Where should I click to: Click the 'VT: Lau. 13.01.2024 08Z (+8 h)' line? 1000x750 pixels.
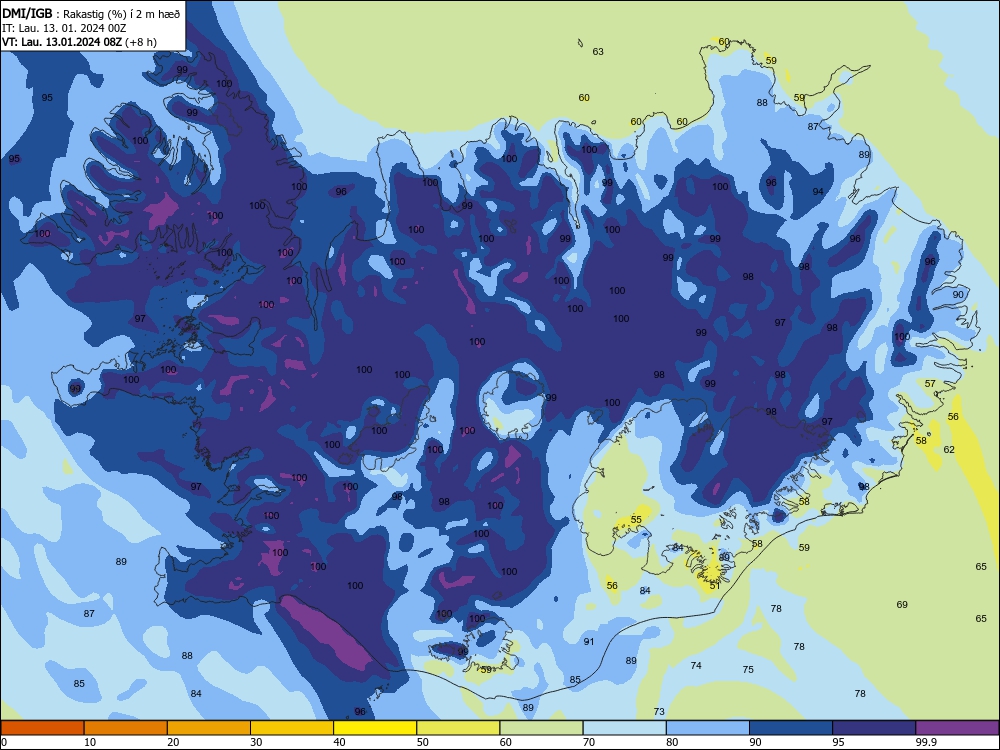click(x=79, y=42)
